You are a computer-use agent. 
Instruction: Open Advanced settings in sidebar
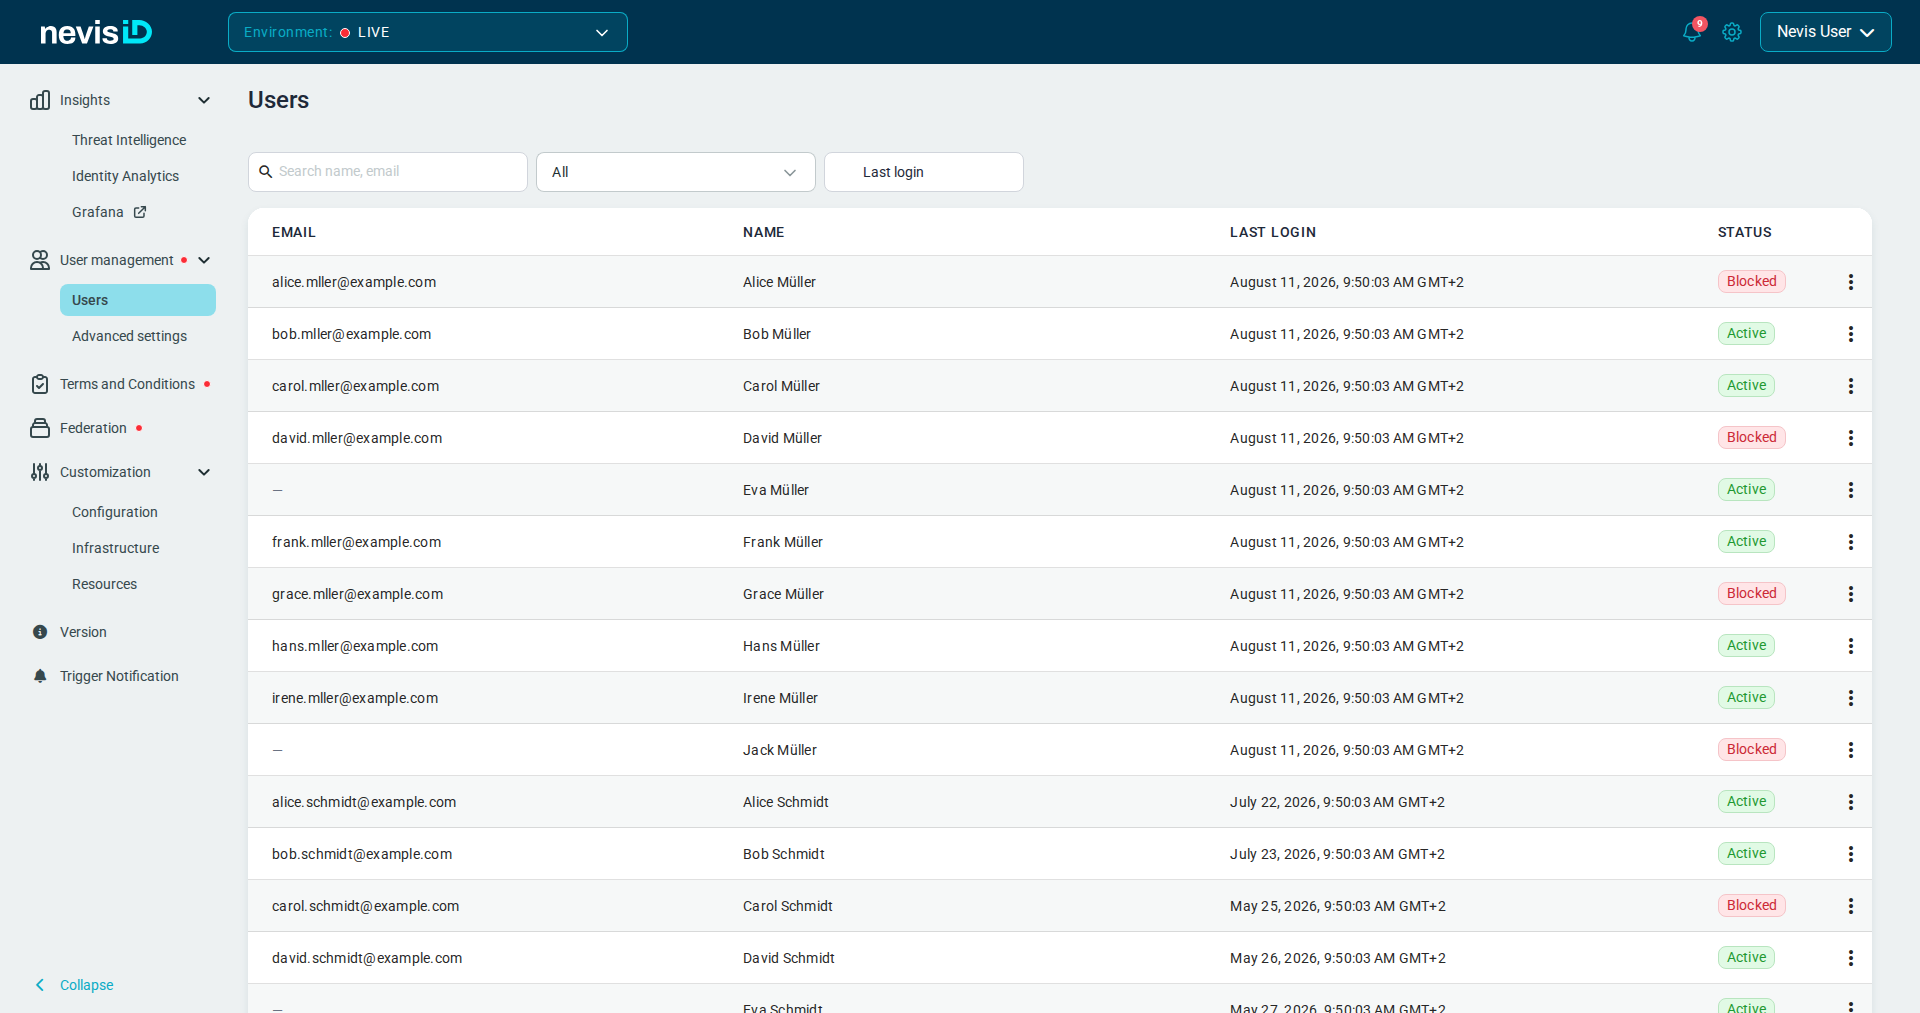(129, 336)
